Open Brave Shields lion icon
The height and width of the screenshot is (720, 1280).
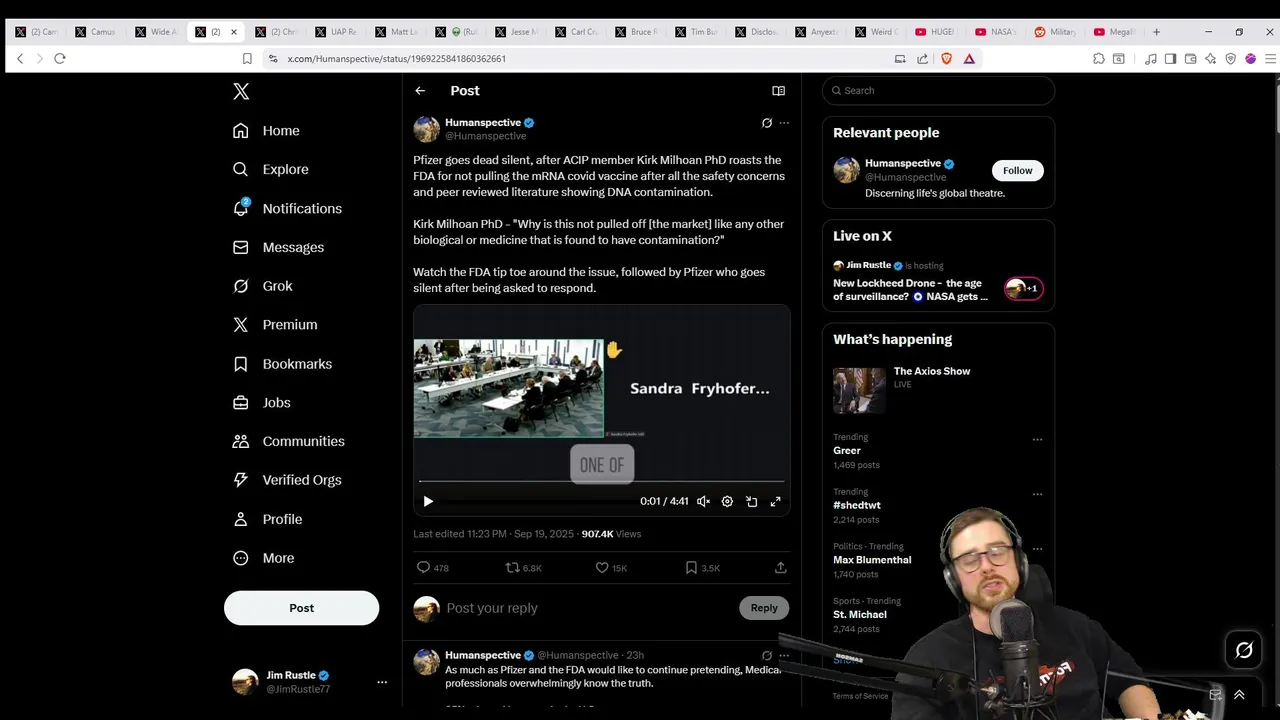947,59
